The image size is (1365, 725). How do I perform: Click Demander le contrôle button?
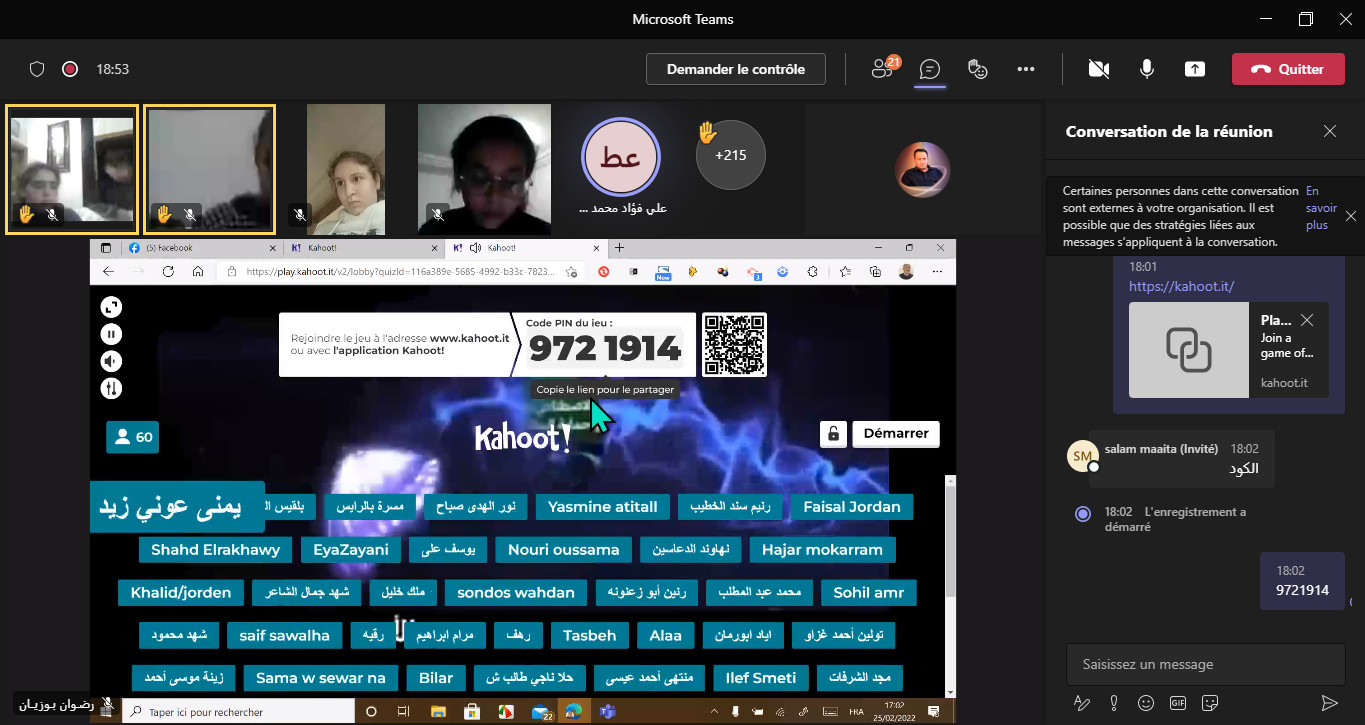[736, 69]
